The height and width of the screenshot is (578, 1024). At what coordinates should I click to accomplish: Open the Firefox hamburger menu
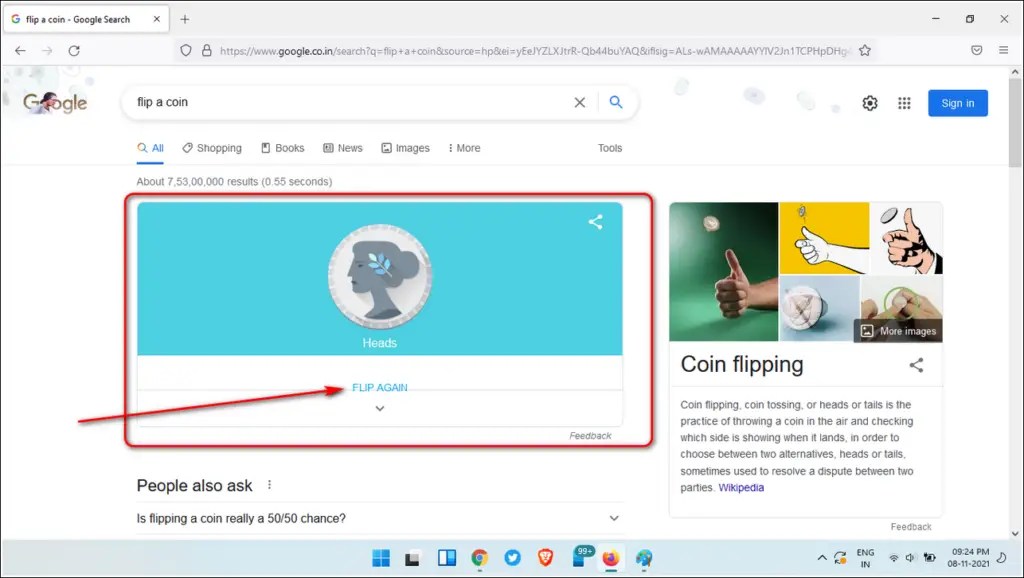pos(1003,50)
